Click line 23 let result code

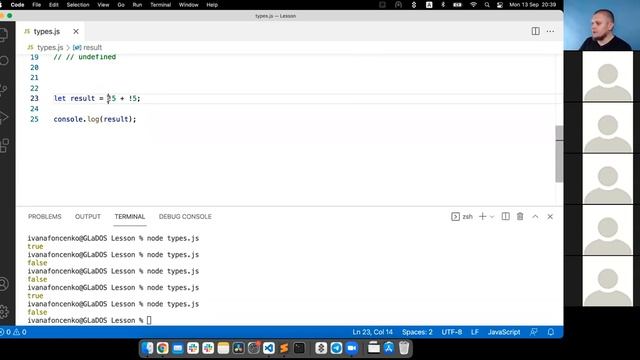tap(97, 98)
